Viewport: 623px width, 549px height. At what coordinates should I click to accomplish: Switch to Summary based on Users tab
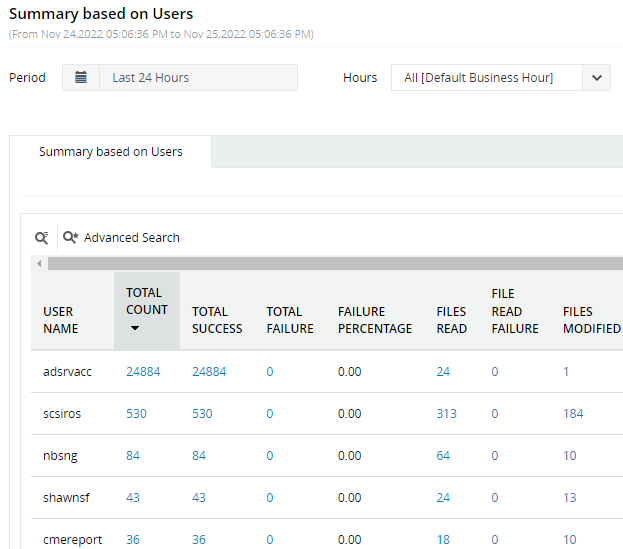point(110,152)
